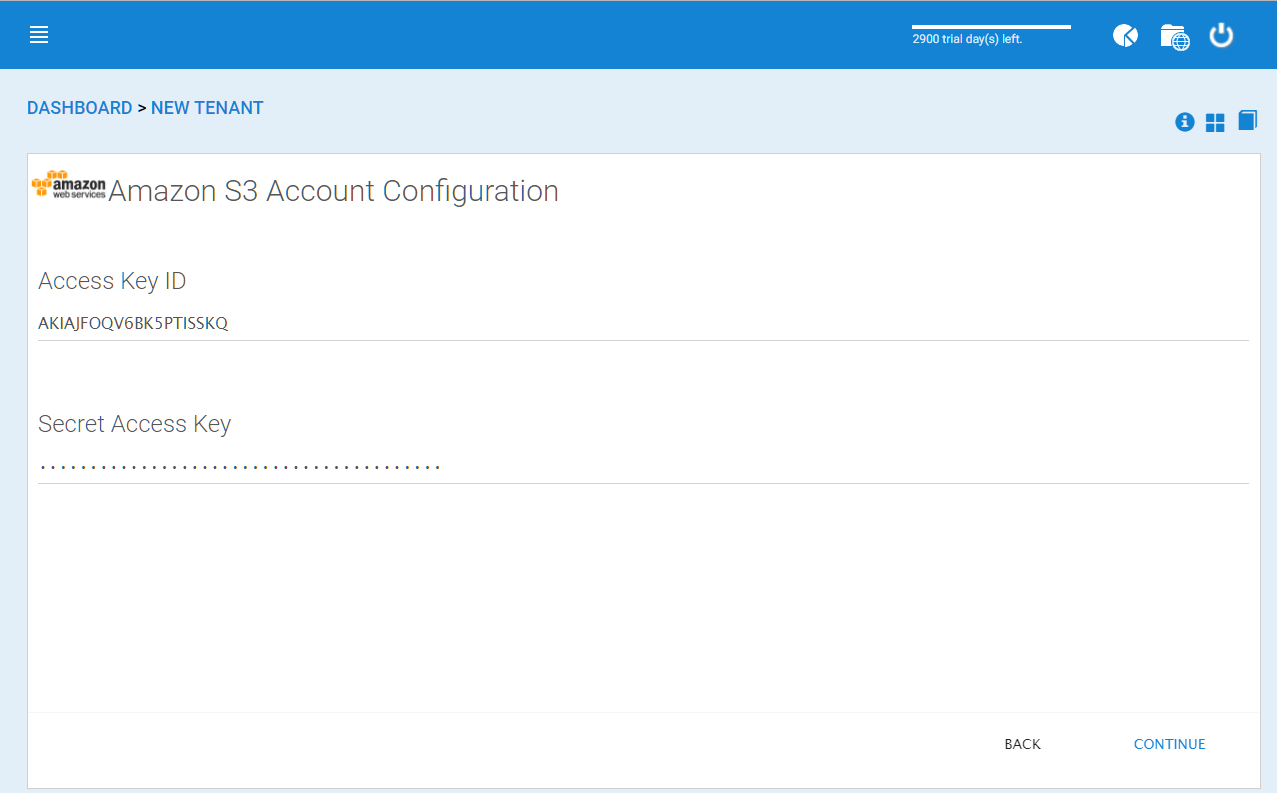This screenshot has height=793, width=1277.
Task: Open the folder with globe icon
Action: 1174,37
